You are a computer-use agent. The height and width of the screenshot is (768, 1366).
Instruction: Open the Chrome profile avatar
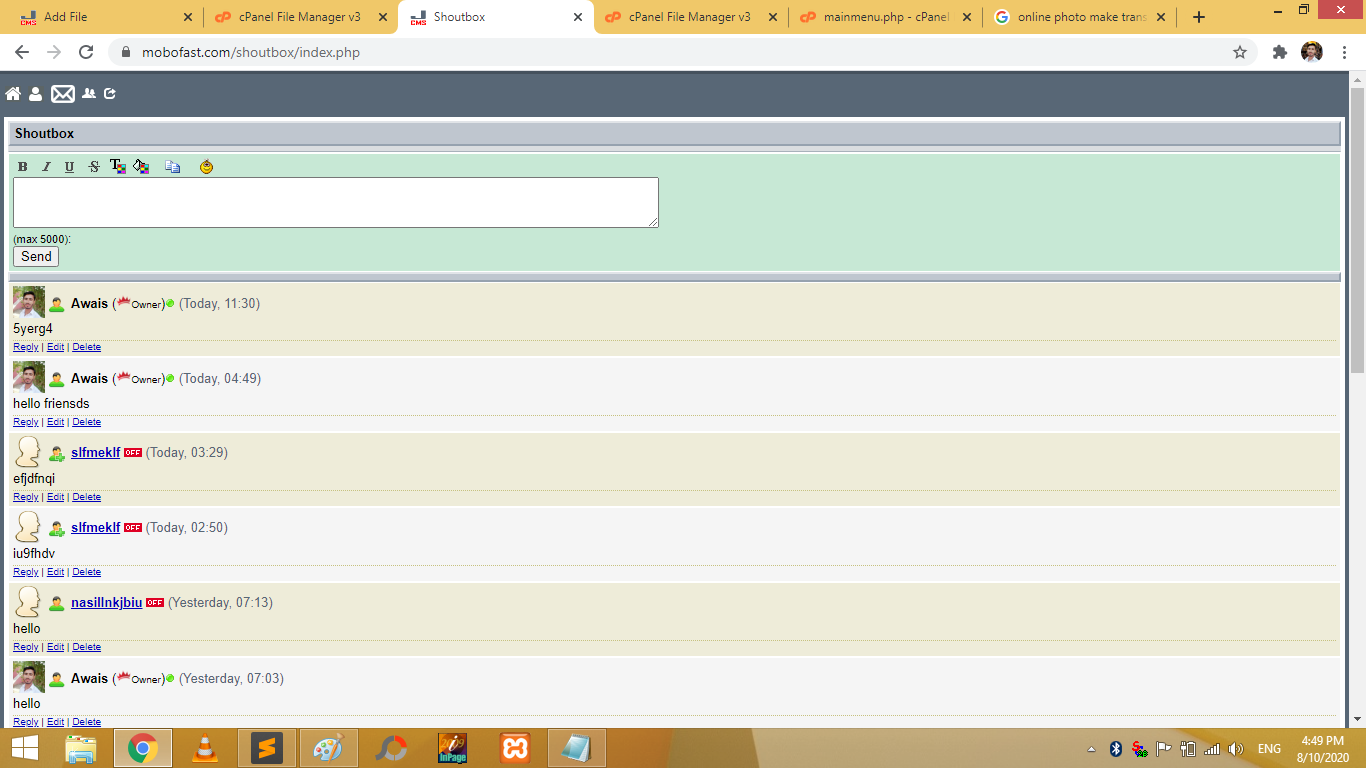pos(1312,52)
